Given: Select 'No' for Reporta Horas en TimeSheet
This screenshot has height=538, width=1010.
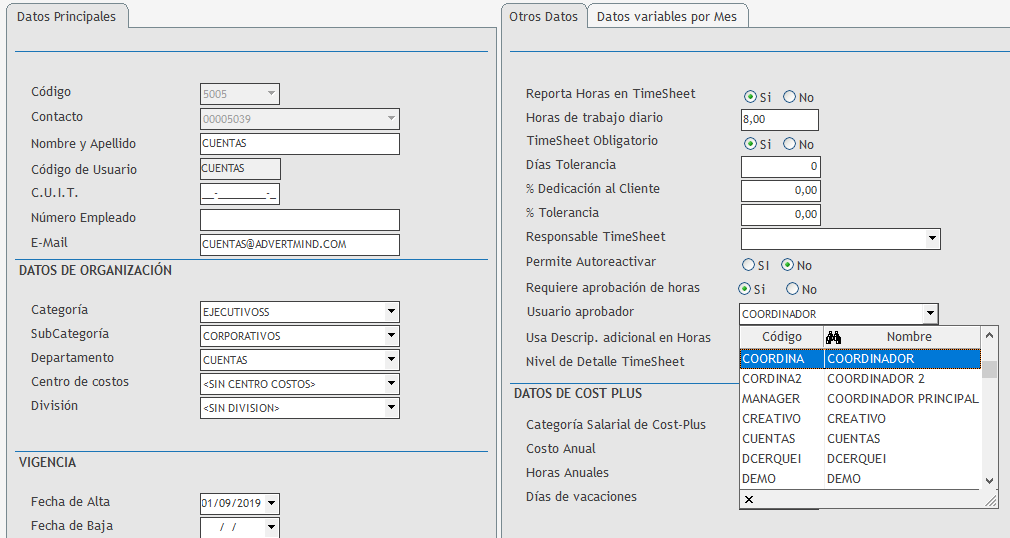Looking at the screenshot, I should pos(790,97).
